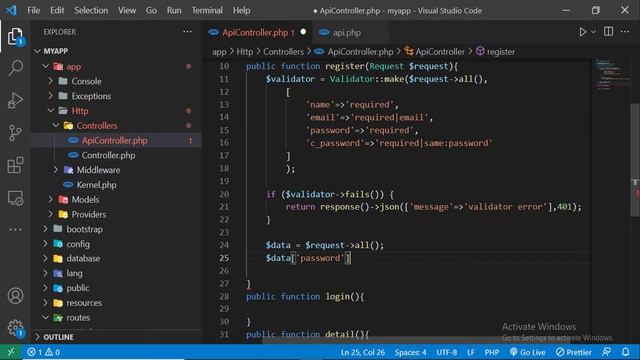Open notifications bell
This screenshot has height=360, width=640.
point(625,352)
